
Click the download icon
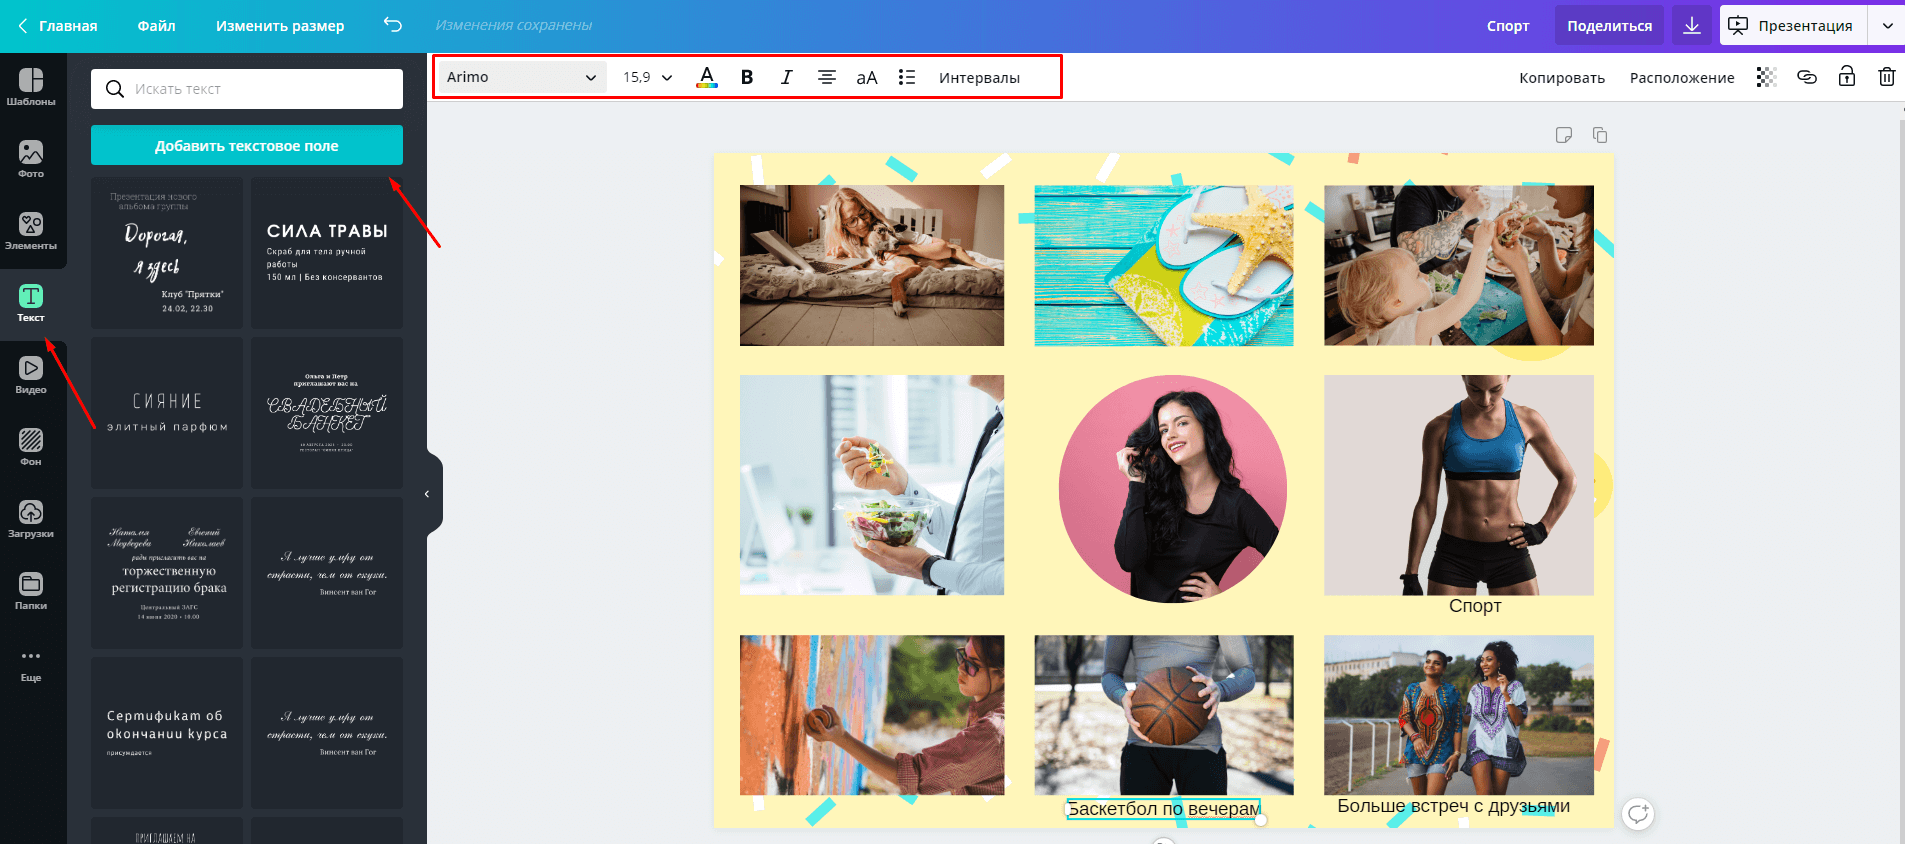click(1691, 25)
